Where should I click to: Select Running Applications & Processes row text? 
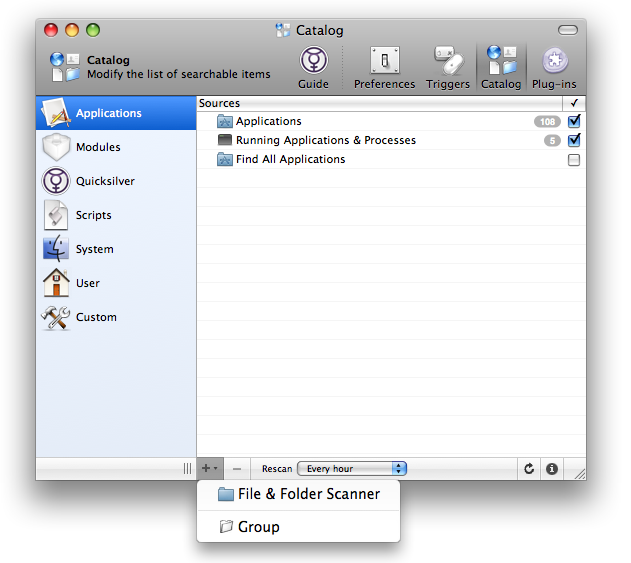(x=326, y=140)
